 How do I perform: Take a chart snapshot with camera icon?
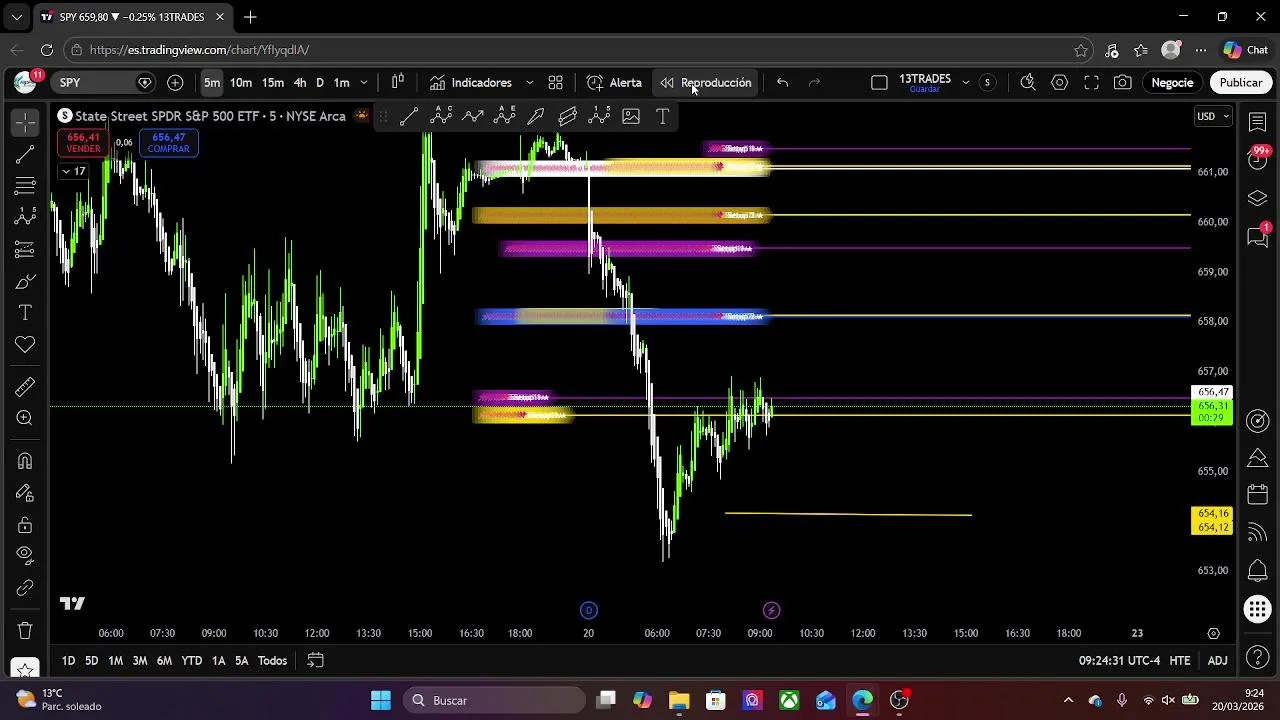[1123, 82]
